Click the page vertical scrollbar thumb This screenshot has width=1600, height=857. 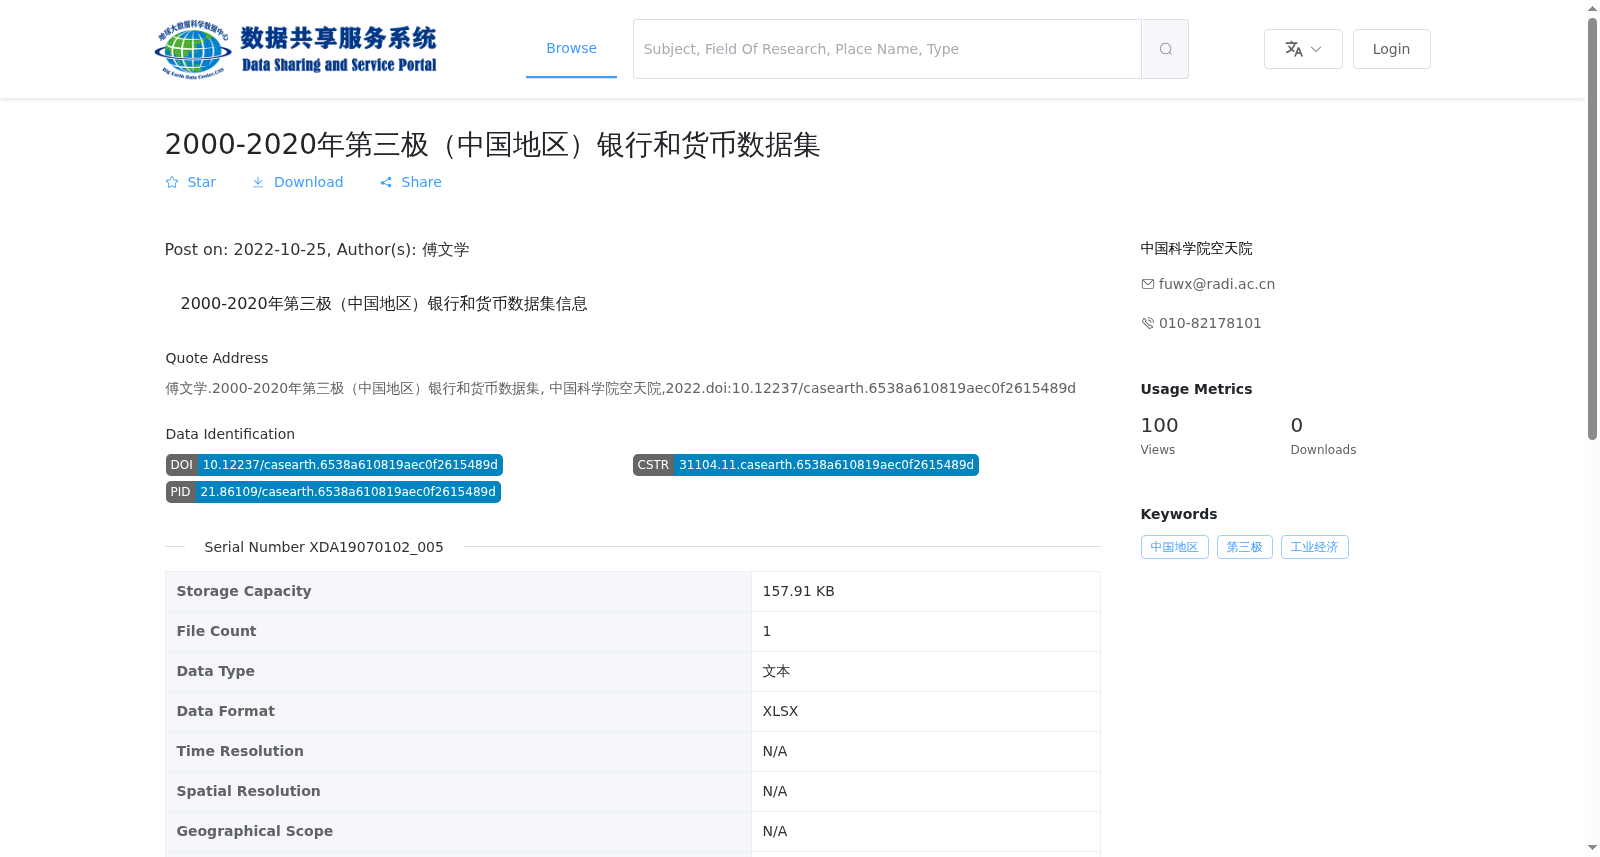(1592, 228)
